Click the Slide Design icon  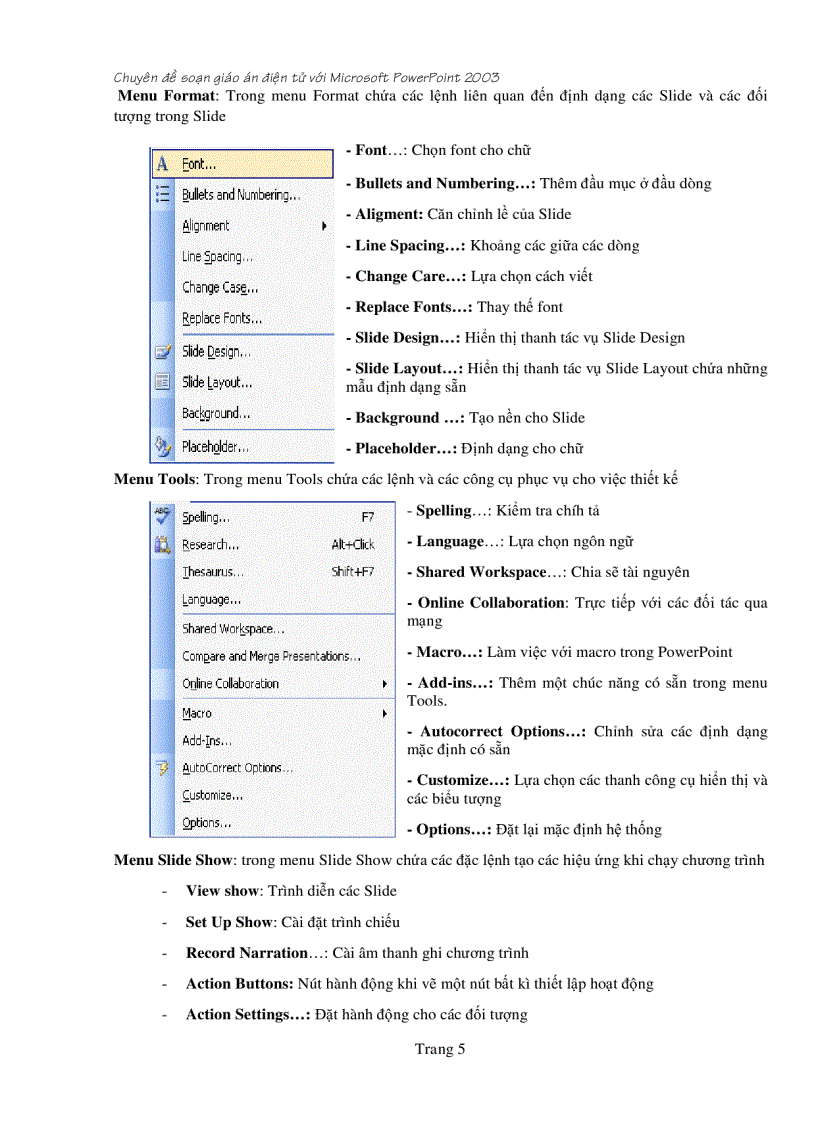[x=163, y=351]
